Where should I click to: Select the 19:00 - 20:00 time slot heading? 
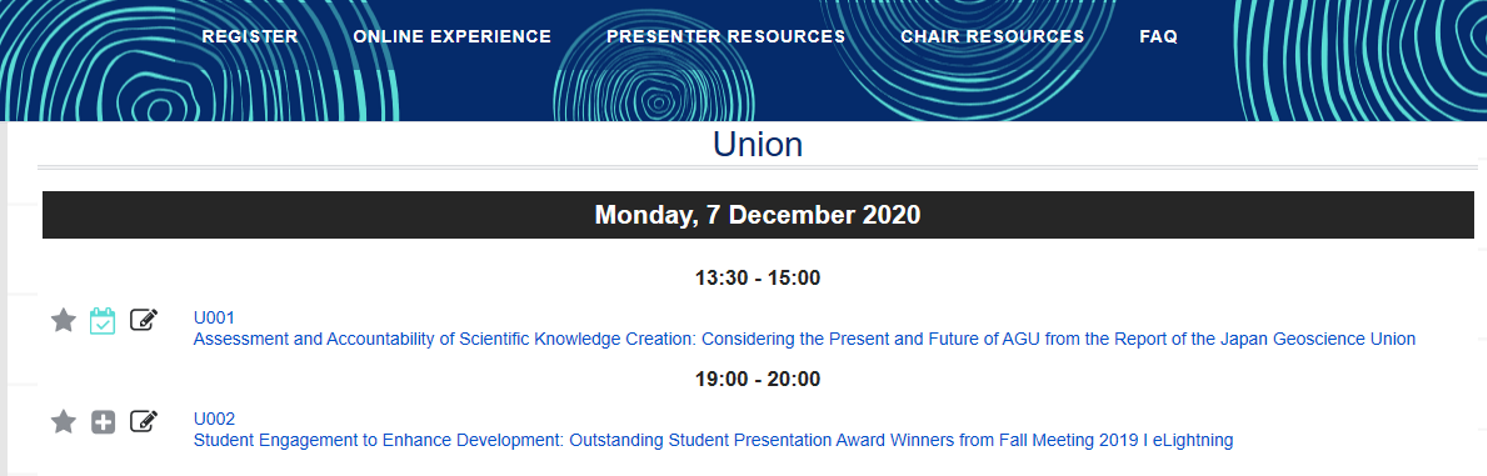(758, 379)
